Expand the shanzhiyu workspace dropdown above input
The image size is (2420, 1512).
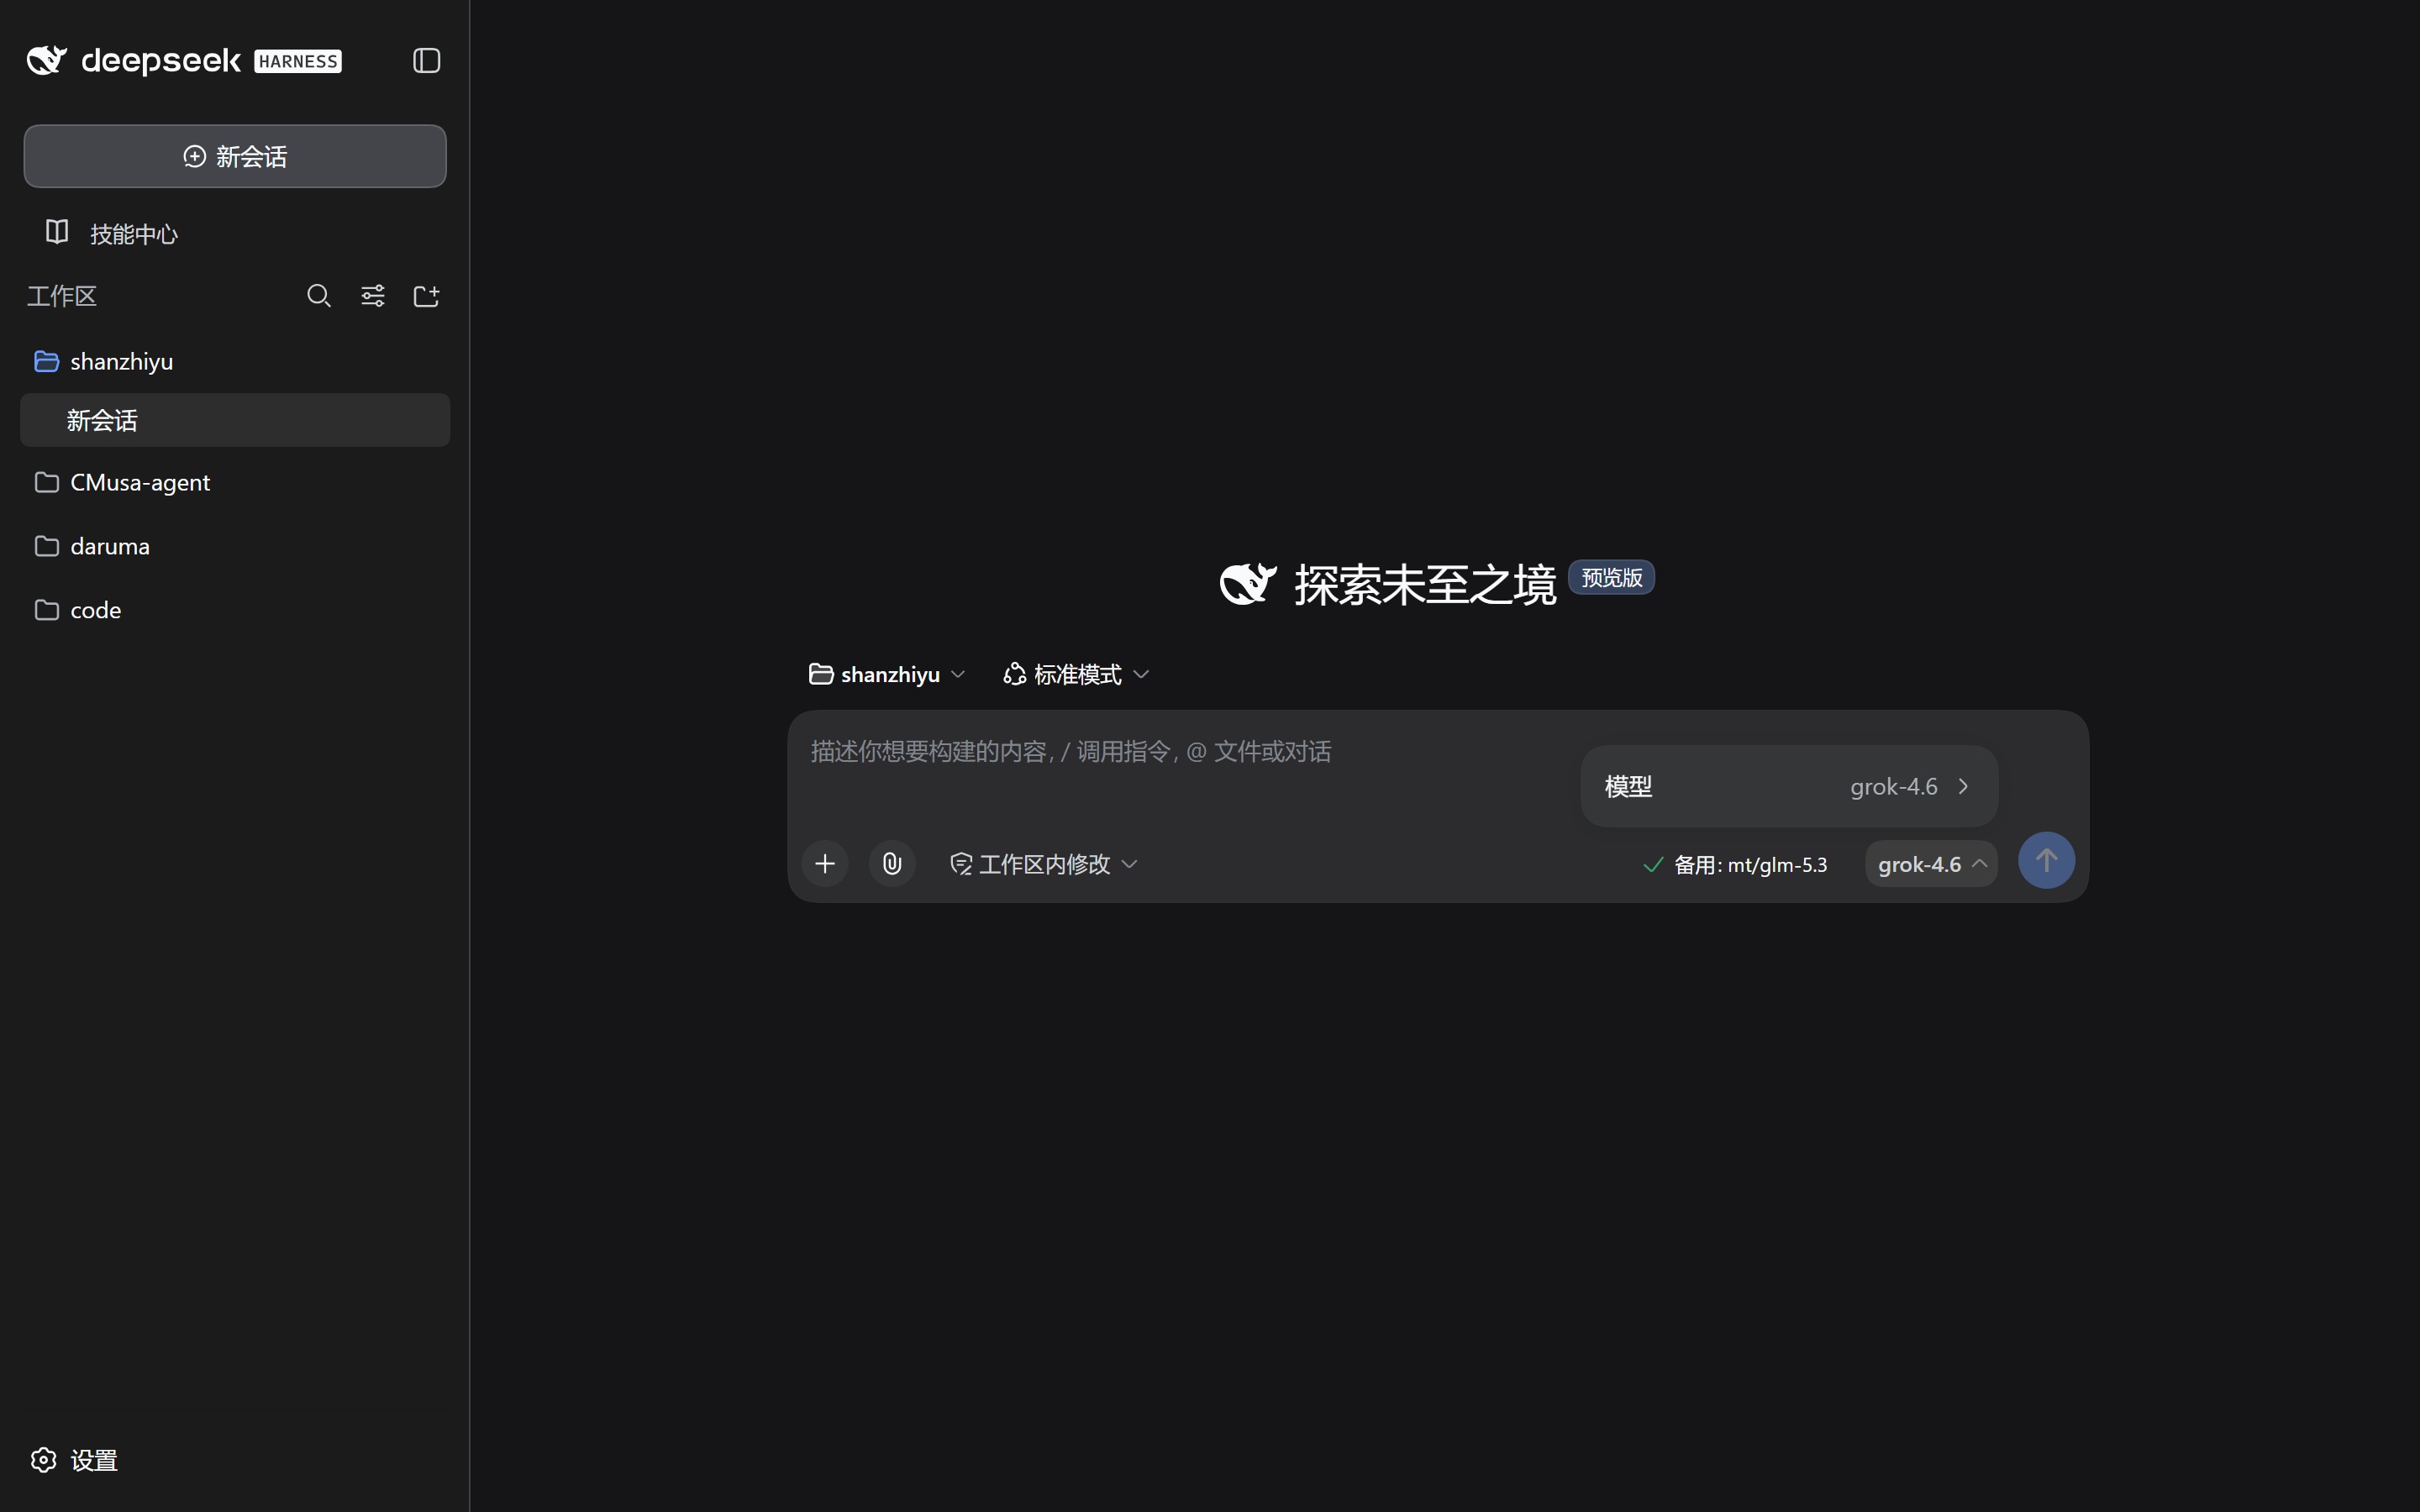(x=887, y=674)
